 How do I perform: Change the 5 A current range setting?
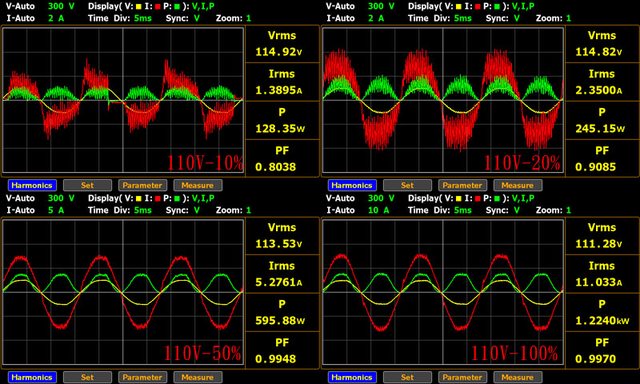point(56,210)
